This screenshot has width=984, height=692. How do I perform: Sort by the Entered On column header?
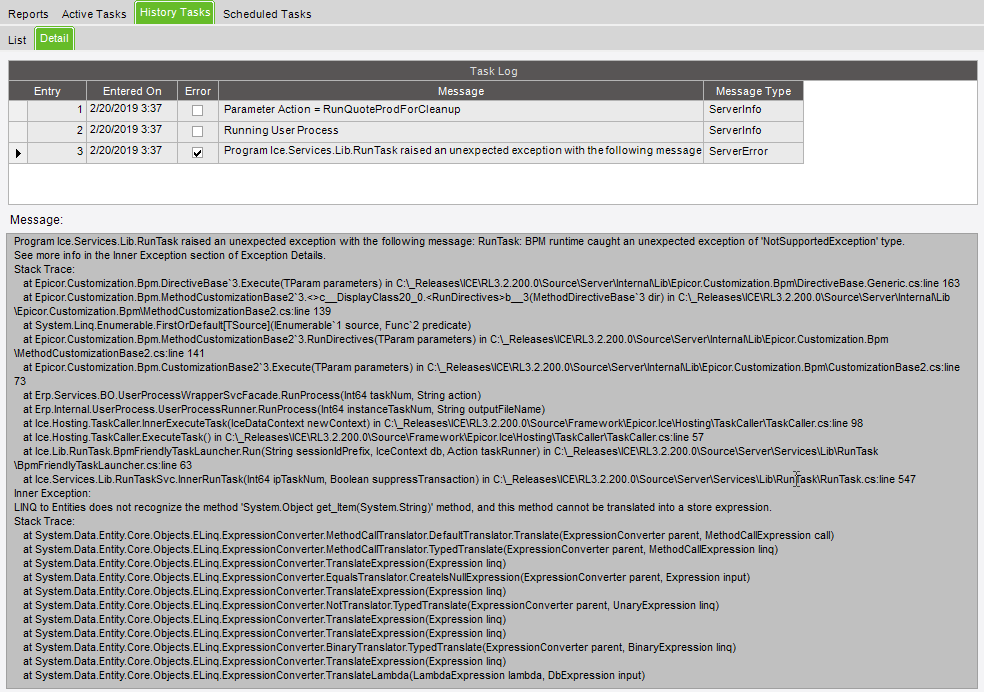[132, 91]
